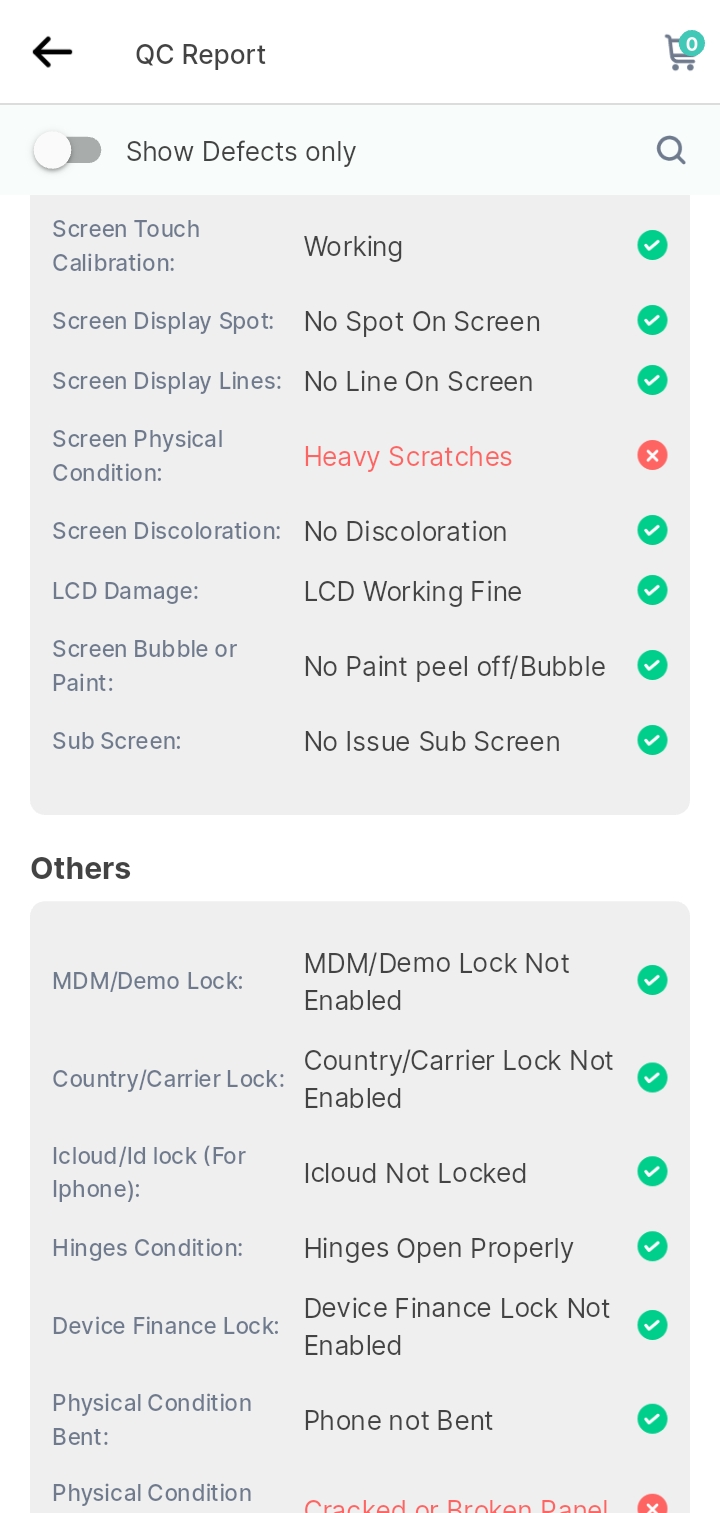Tap green check for Icloud Not Locked
This screenshot has height=1513, width=720.
(652, 1172)
